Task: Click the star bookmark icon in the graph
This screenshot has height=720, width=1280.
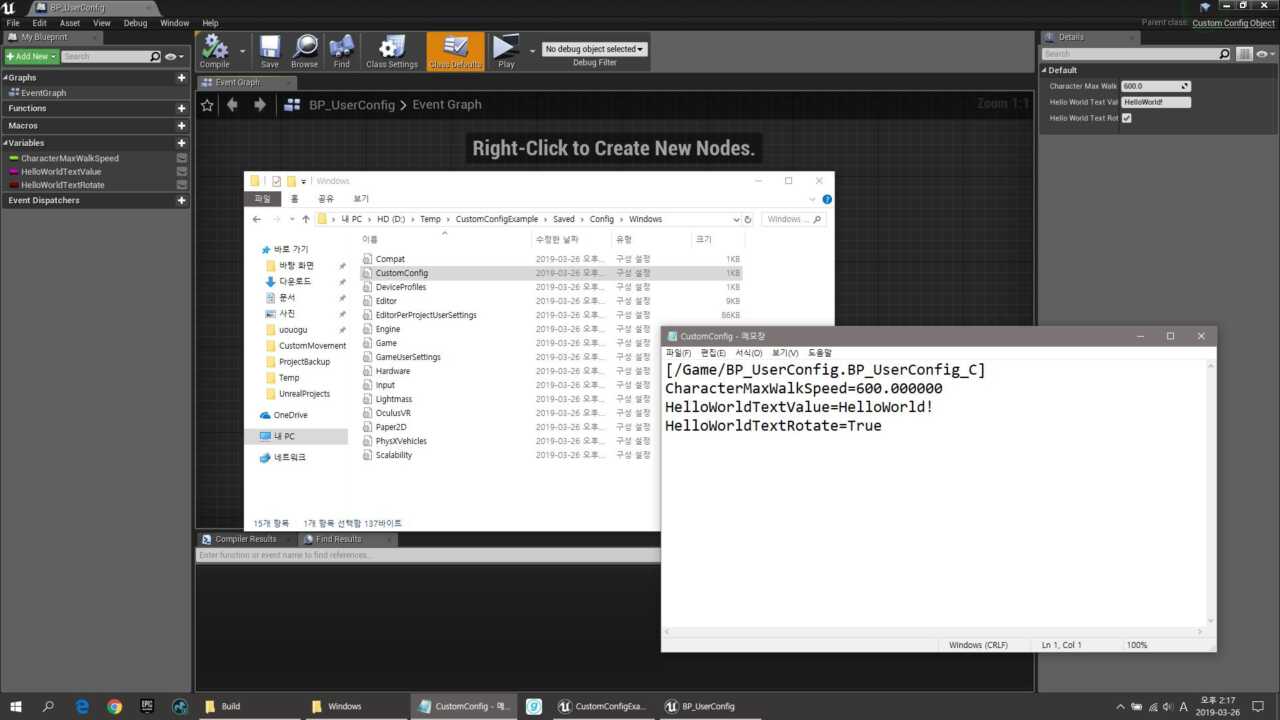Action: point(207,105)
